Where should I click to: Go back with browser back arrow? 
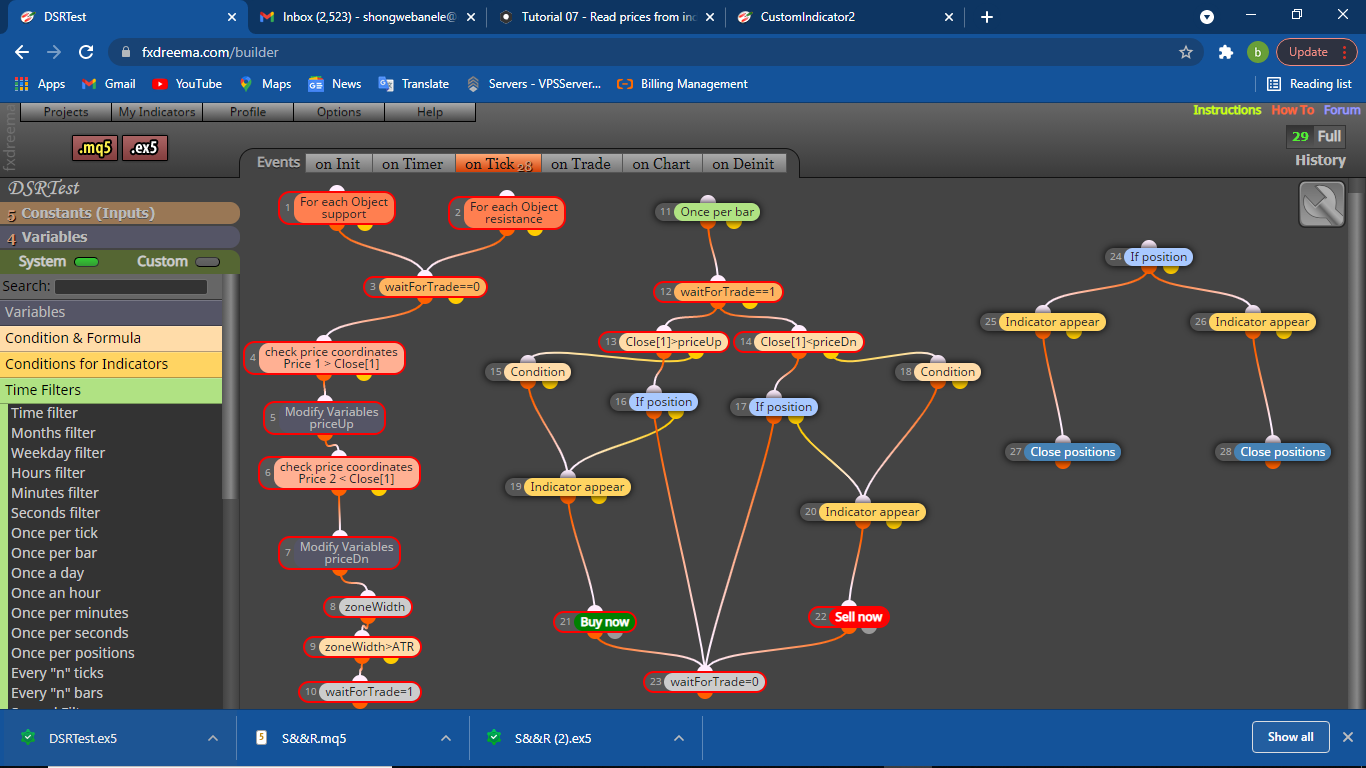click(x=22, y=52)
